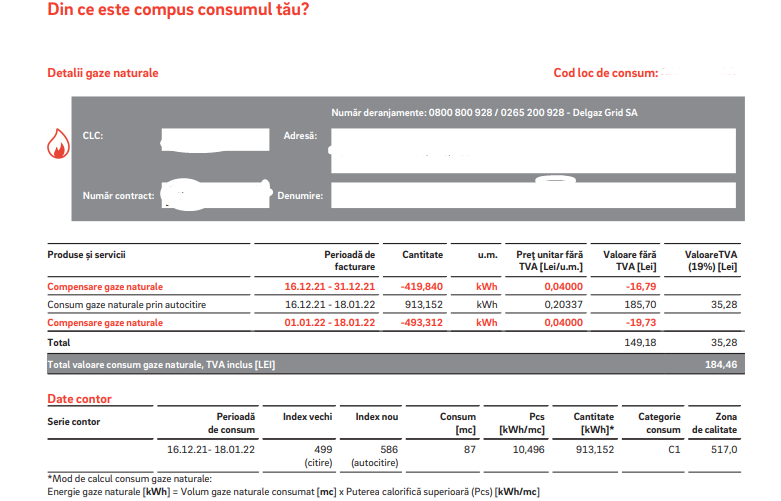Click the Denumire field box
This screenshot has height=501, width=781.
(533, 195)
